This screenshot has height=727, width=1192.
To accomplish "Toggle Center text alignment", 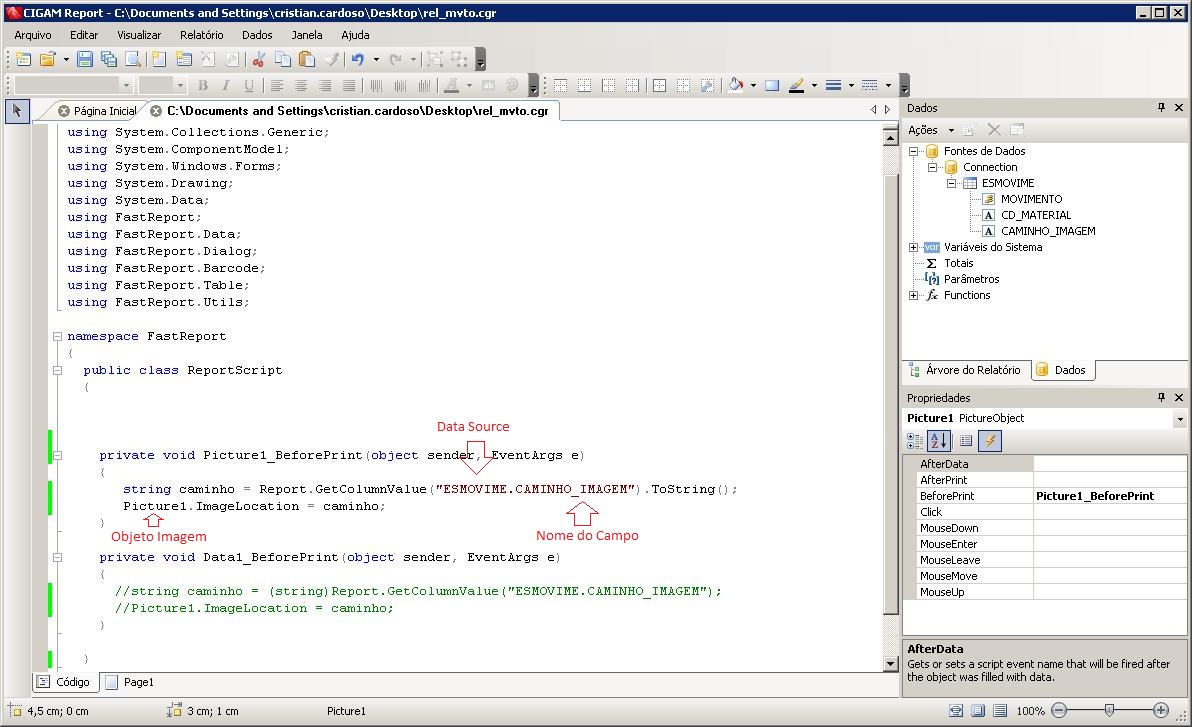I will click(301, 85).
